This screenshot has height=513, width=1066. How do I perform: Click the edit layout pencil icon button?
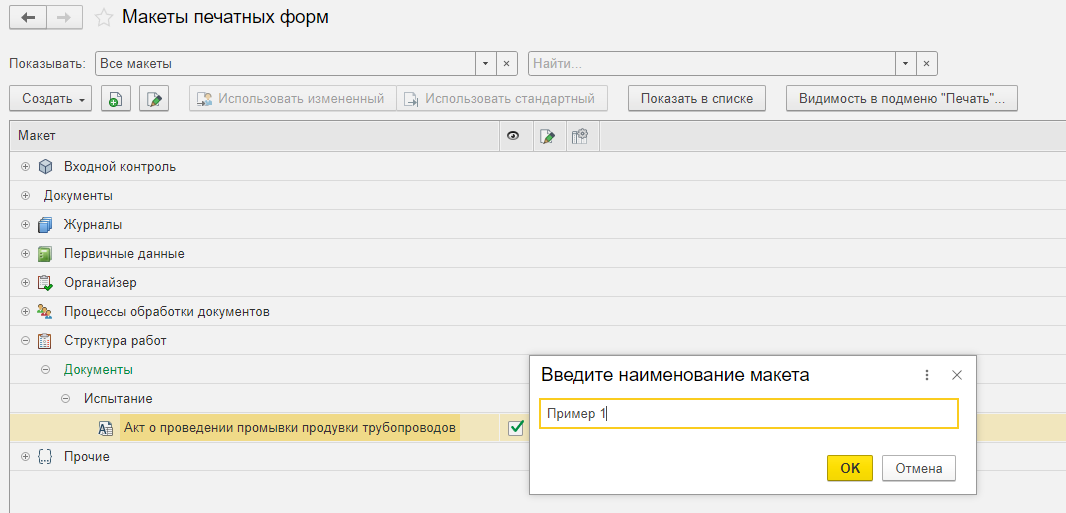[154, 99]
